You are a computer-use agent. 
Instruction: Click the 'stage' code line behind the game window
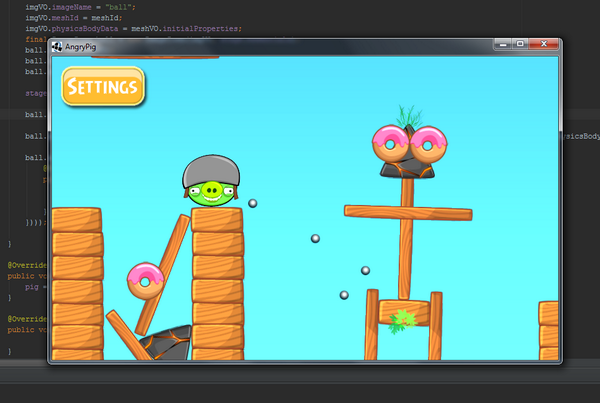click(36, 93)
